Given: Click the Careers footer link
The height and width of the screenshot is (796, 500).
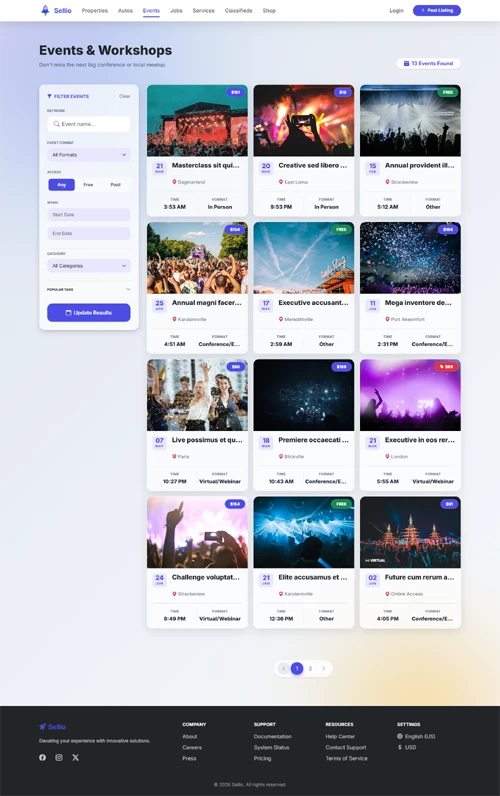Looking at the screenshot, I should coord(192,747).
